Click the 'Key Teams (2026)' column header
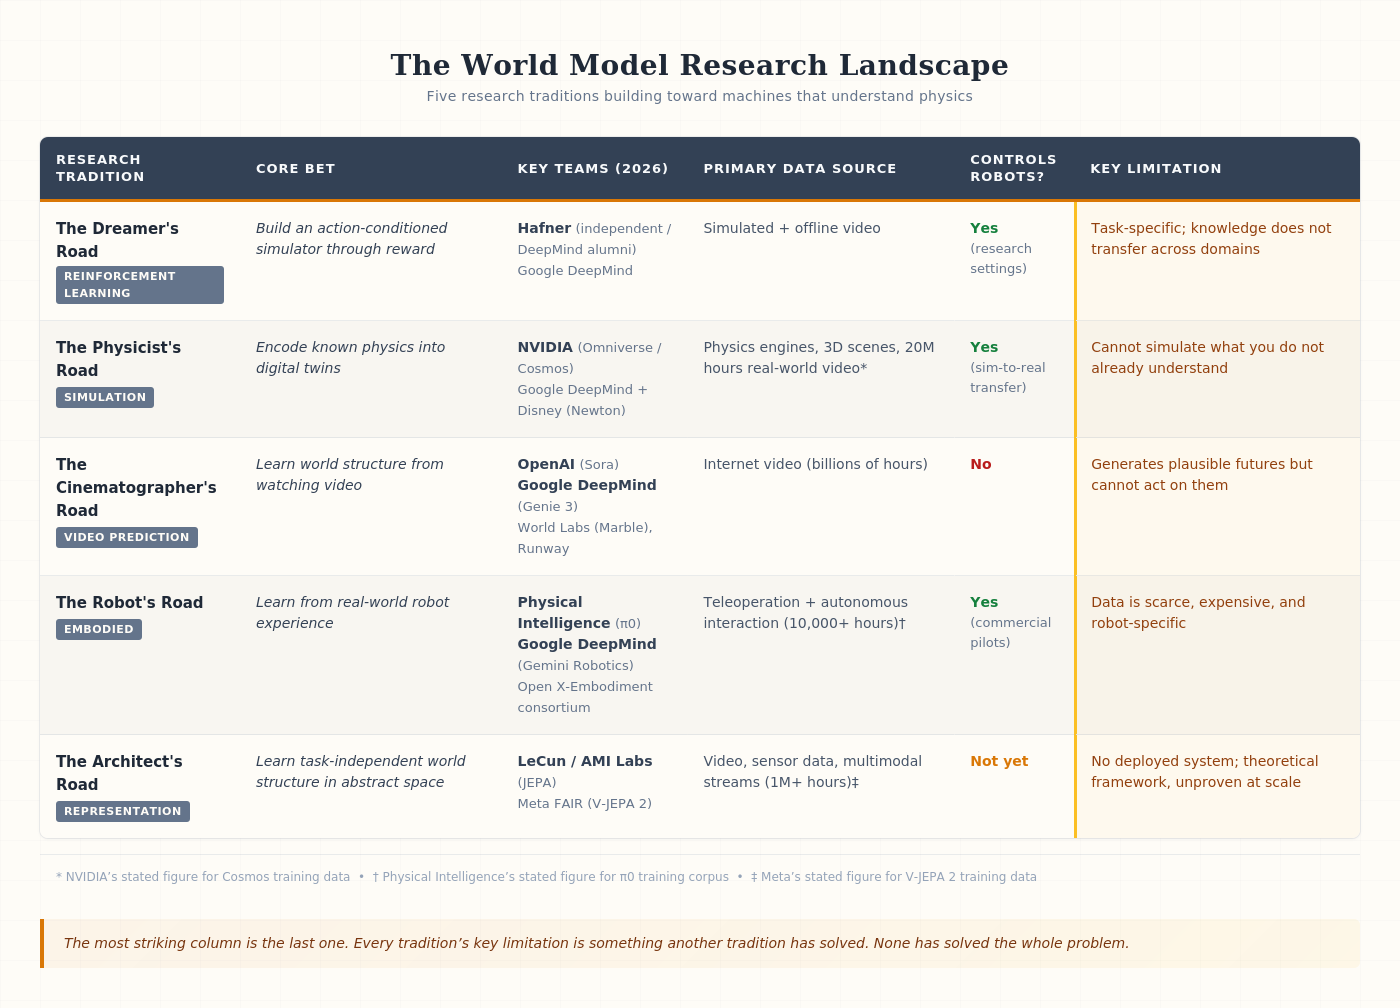This screenshot has width=1400, height=1008. click(x=593, y=168)
